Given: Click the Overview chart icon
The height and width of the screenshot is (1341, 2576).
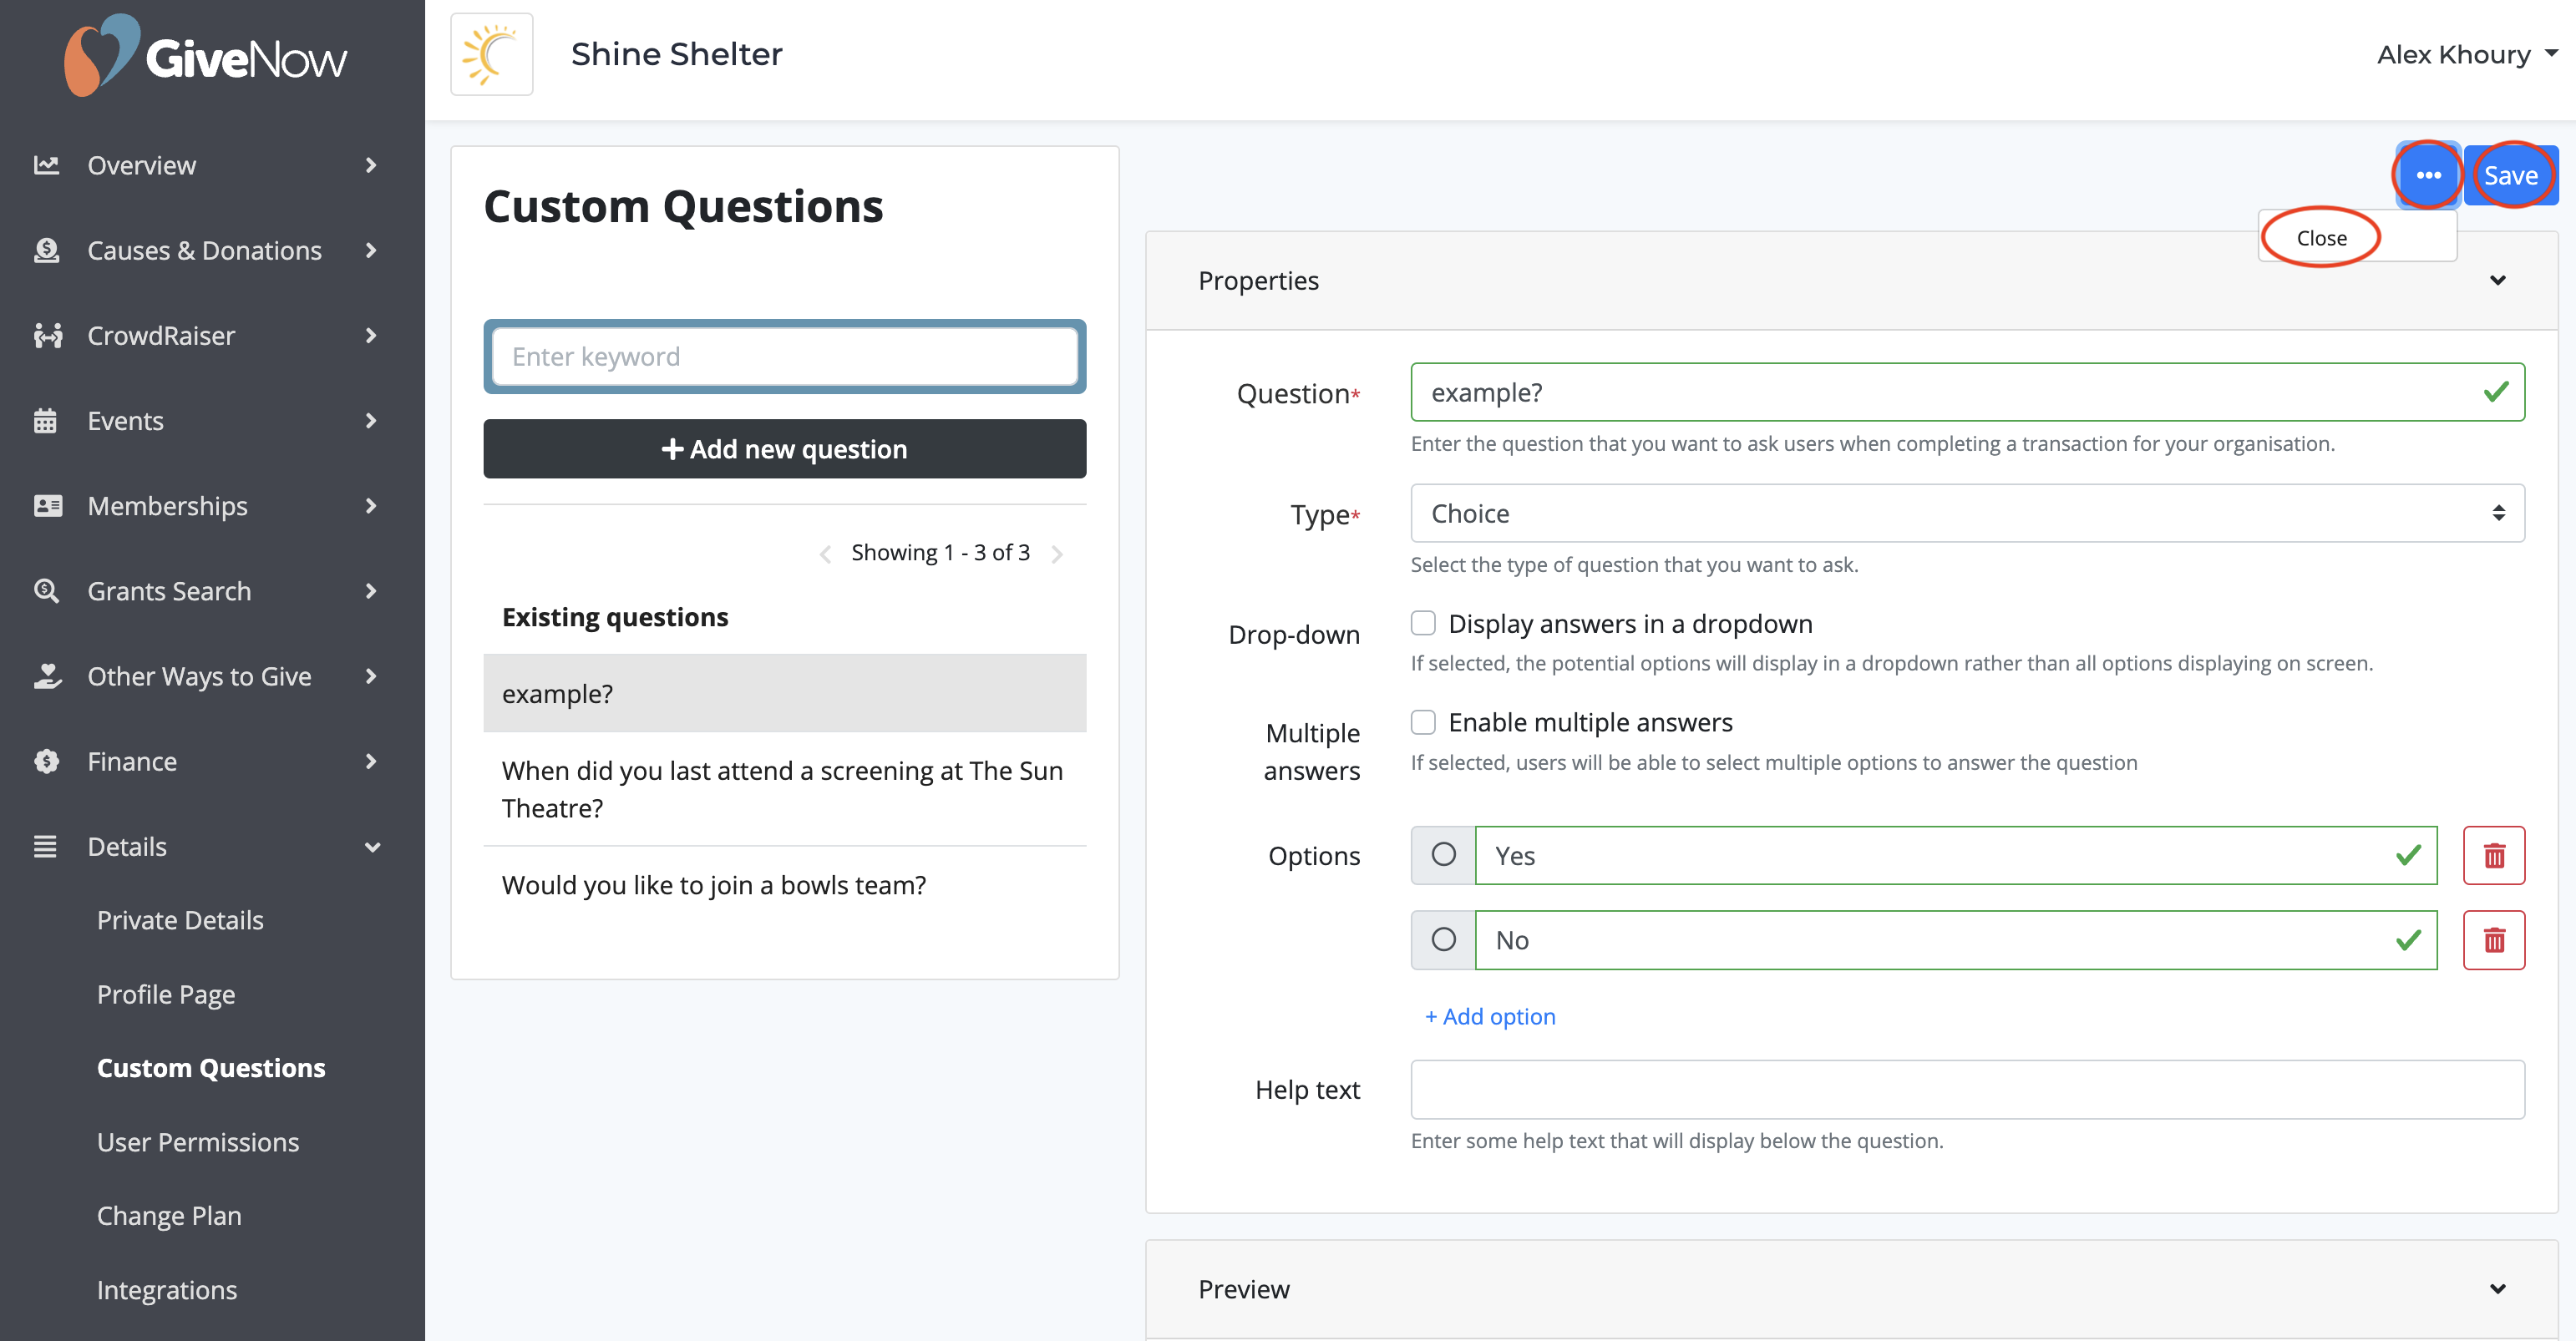Looking at the screenshot, I should tap(46, 165).
